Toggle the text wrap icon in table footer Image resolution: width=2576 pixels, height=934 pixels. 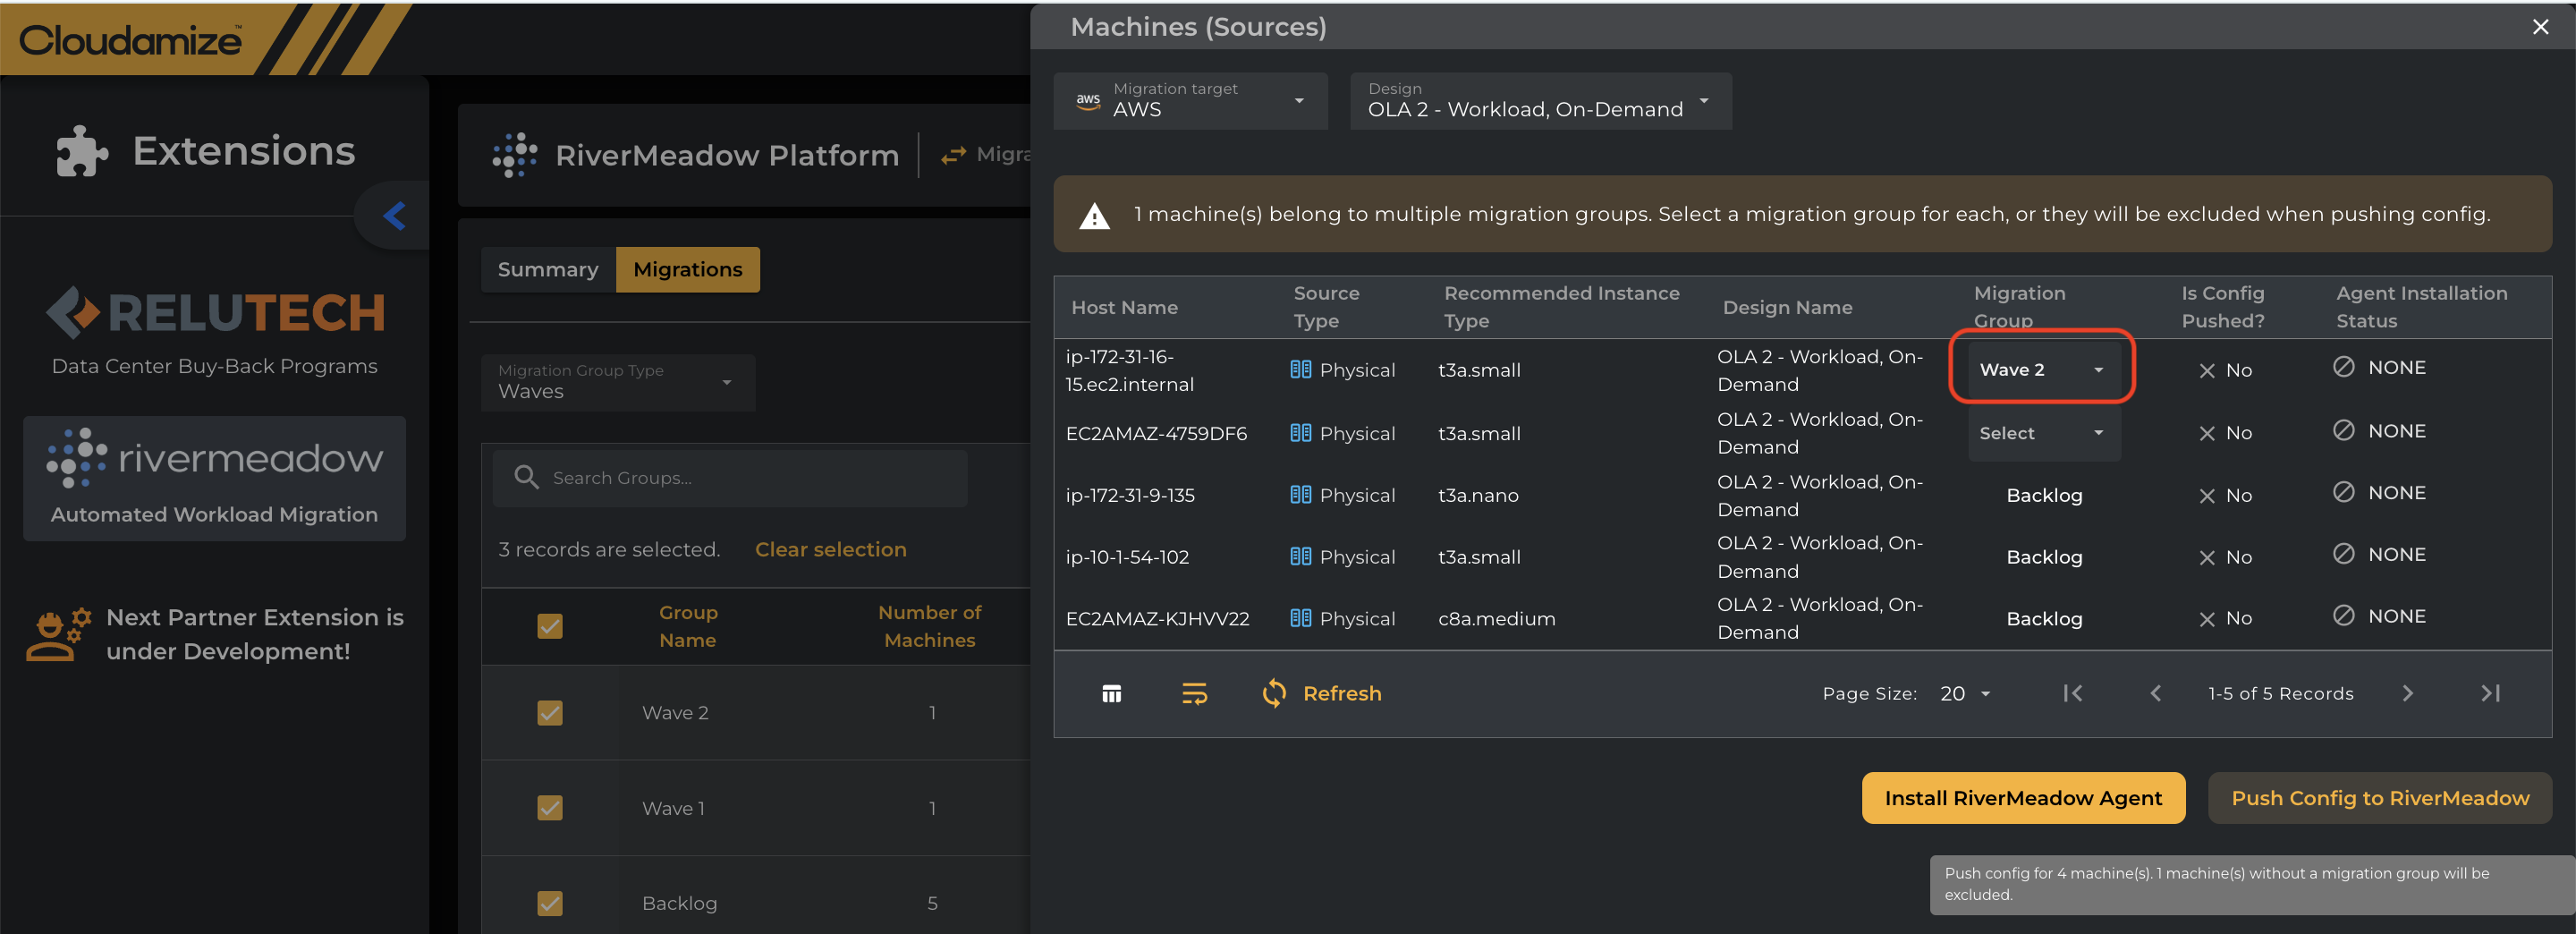1194,693
